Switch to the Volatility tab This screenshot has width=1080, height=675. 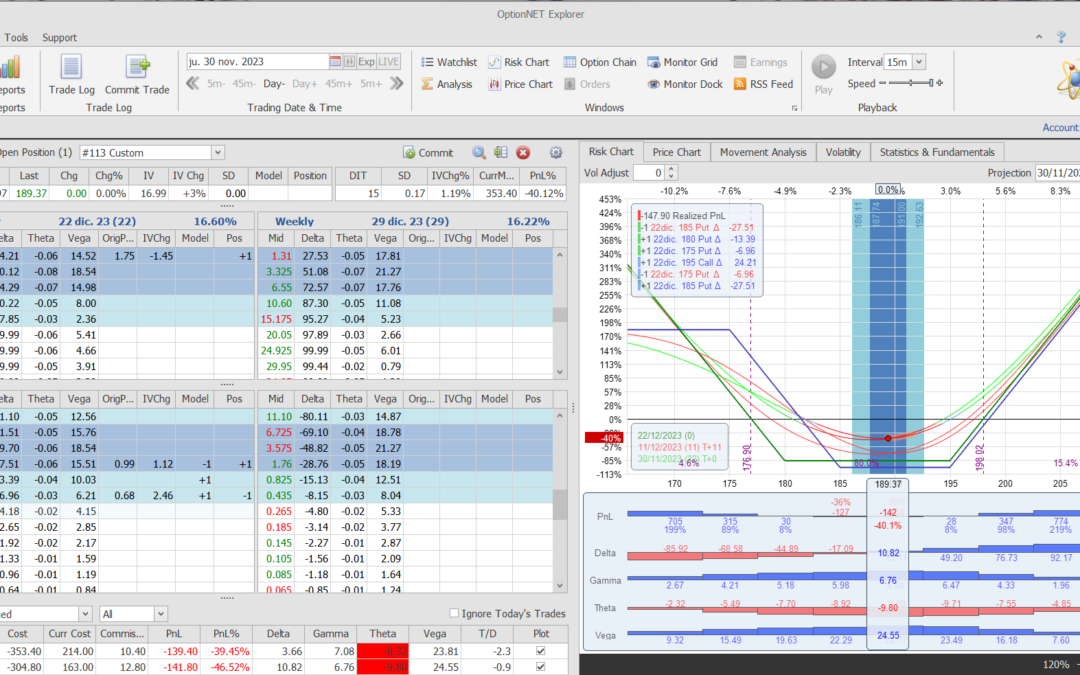pos(842,152)
